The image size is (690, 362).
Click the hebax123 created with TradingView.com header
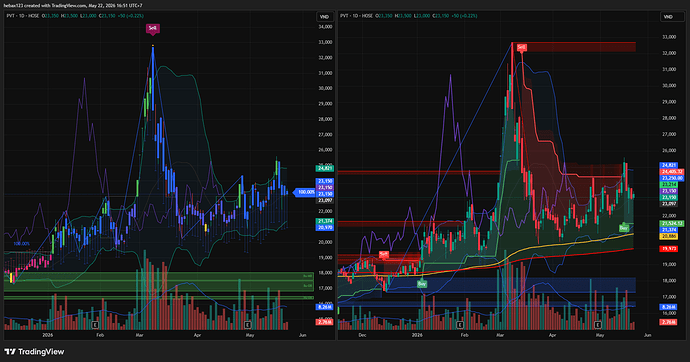point(73,6)
